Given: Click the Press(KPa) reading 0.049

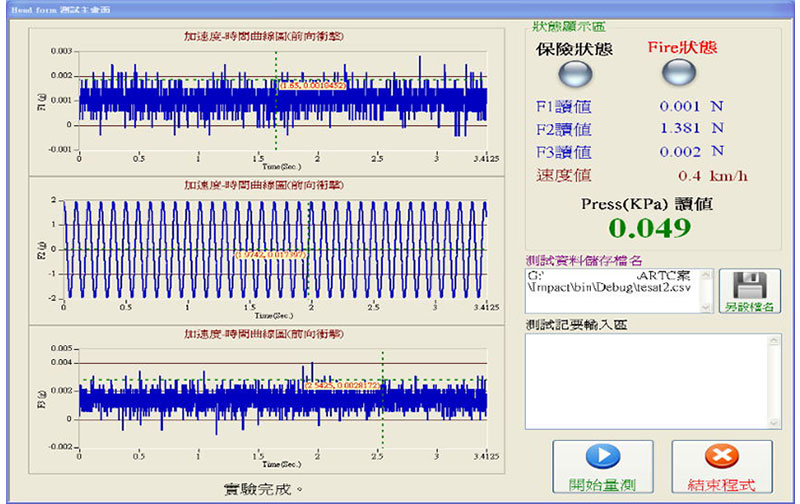Looking at the screenshot, I should (x=651, y=227).
